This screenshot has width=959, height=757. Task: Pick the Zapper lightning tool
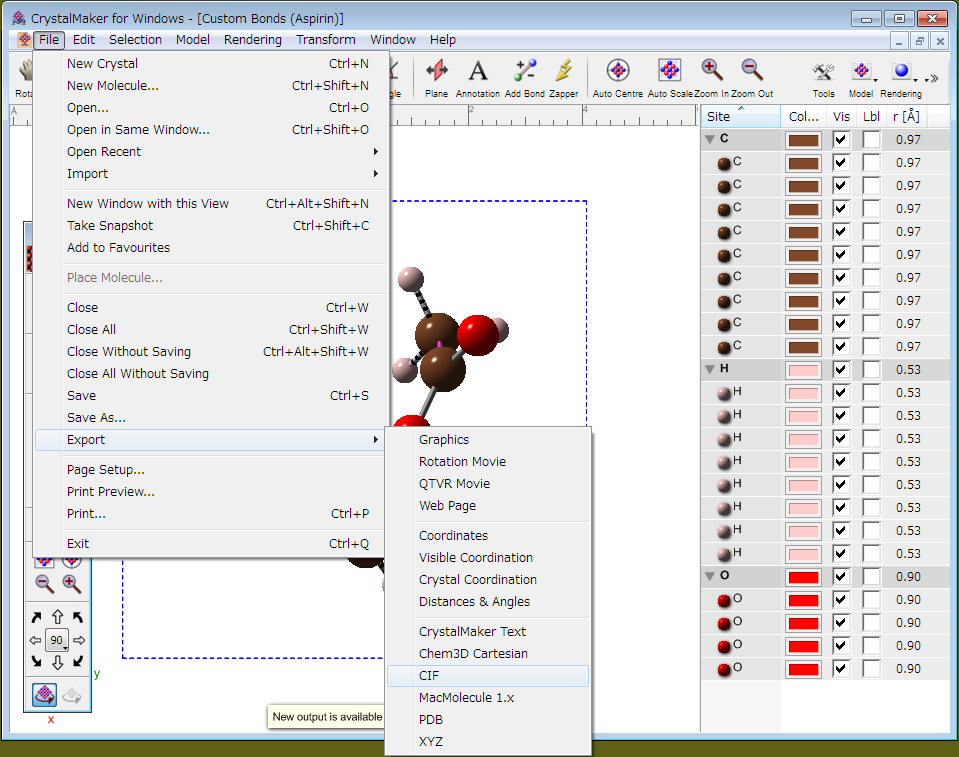tap(563, 77)
